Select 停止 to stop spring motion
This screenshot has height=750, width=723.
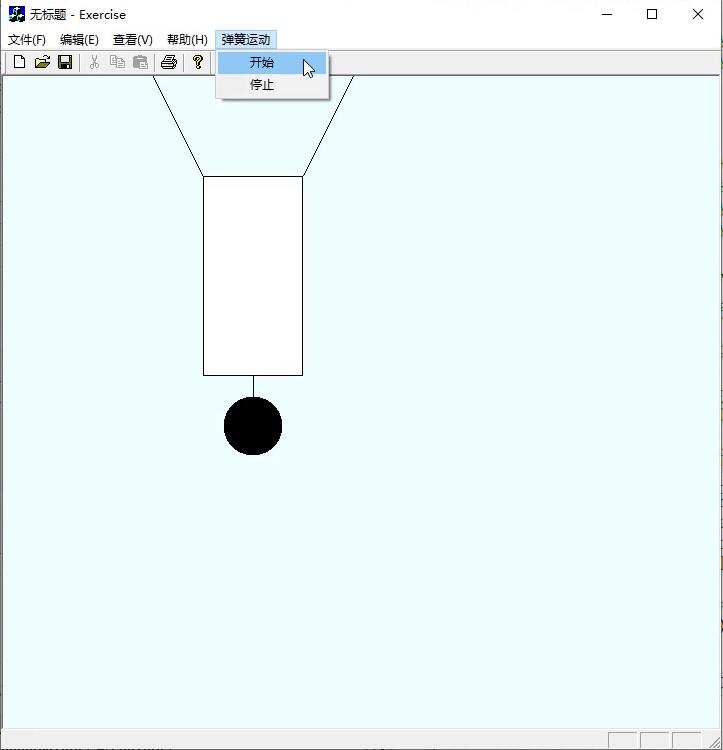pos(272,85)
